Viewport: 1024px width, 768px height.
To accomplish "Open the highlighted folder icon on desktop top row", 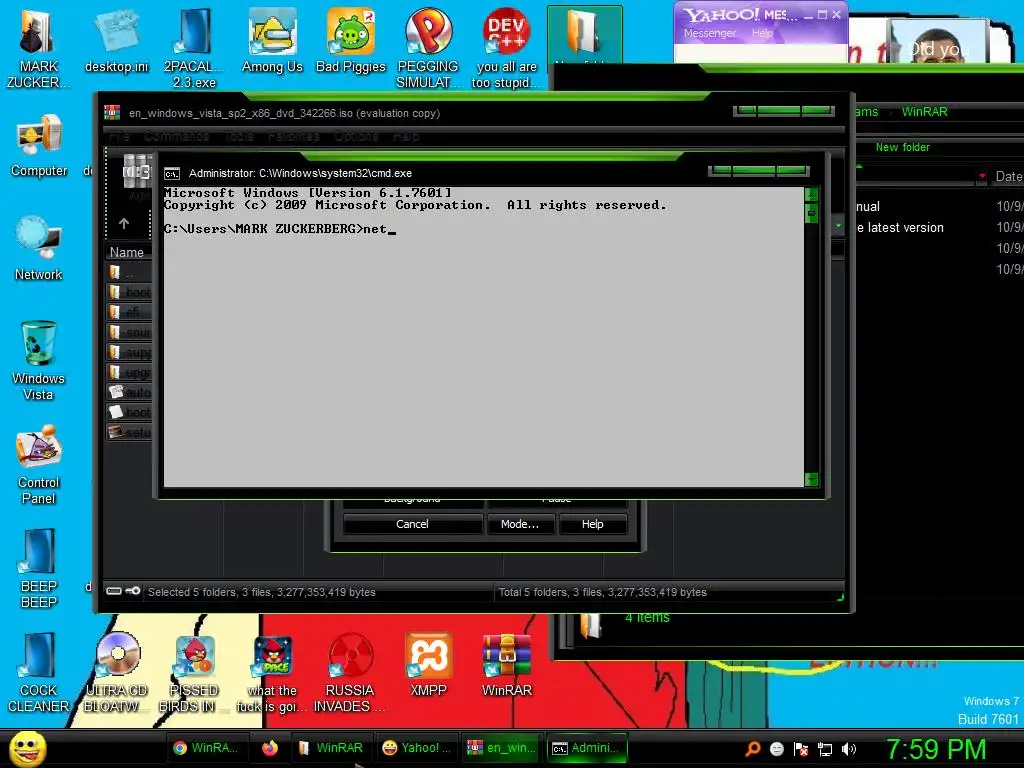I will [x=584, y=33].
